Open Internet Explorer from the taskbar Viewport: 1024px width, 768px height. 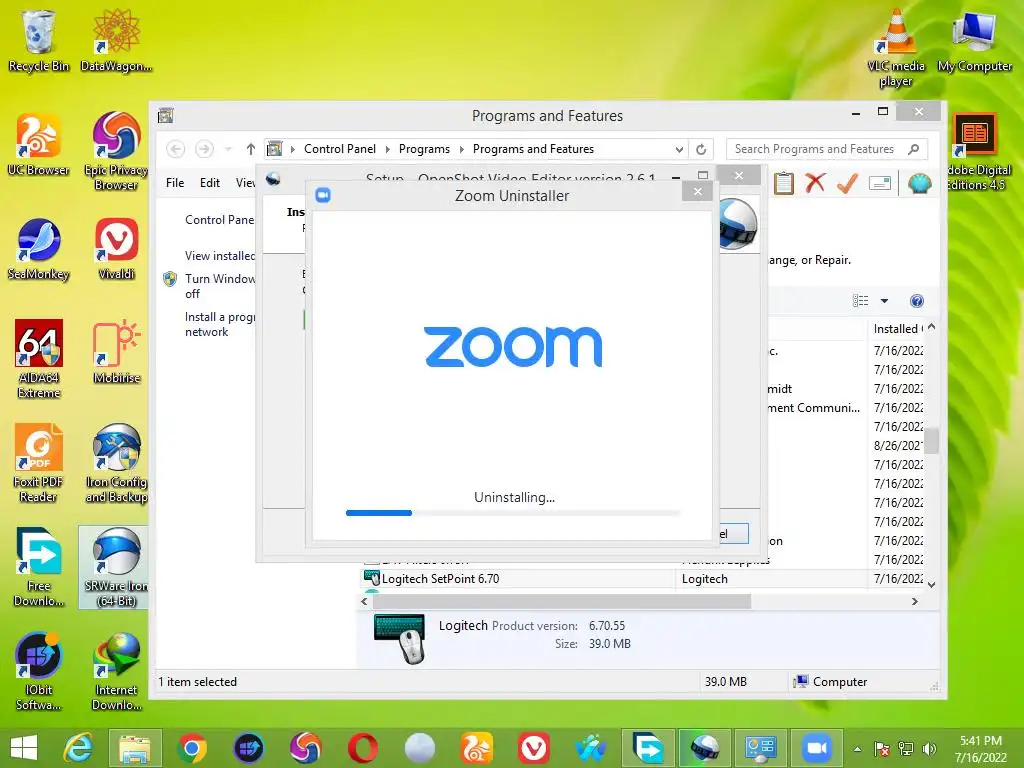pos(78,748)
